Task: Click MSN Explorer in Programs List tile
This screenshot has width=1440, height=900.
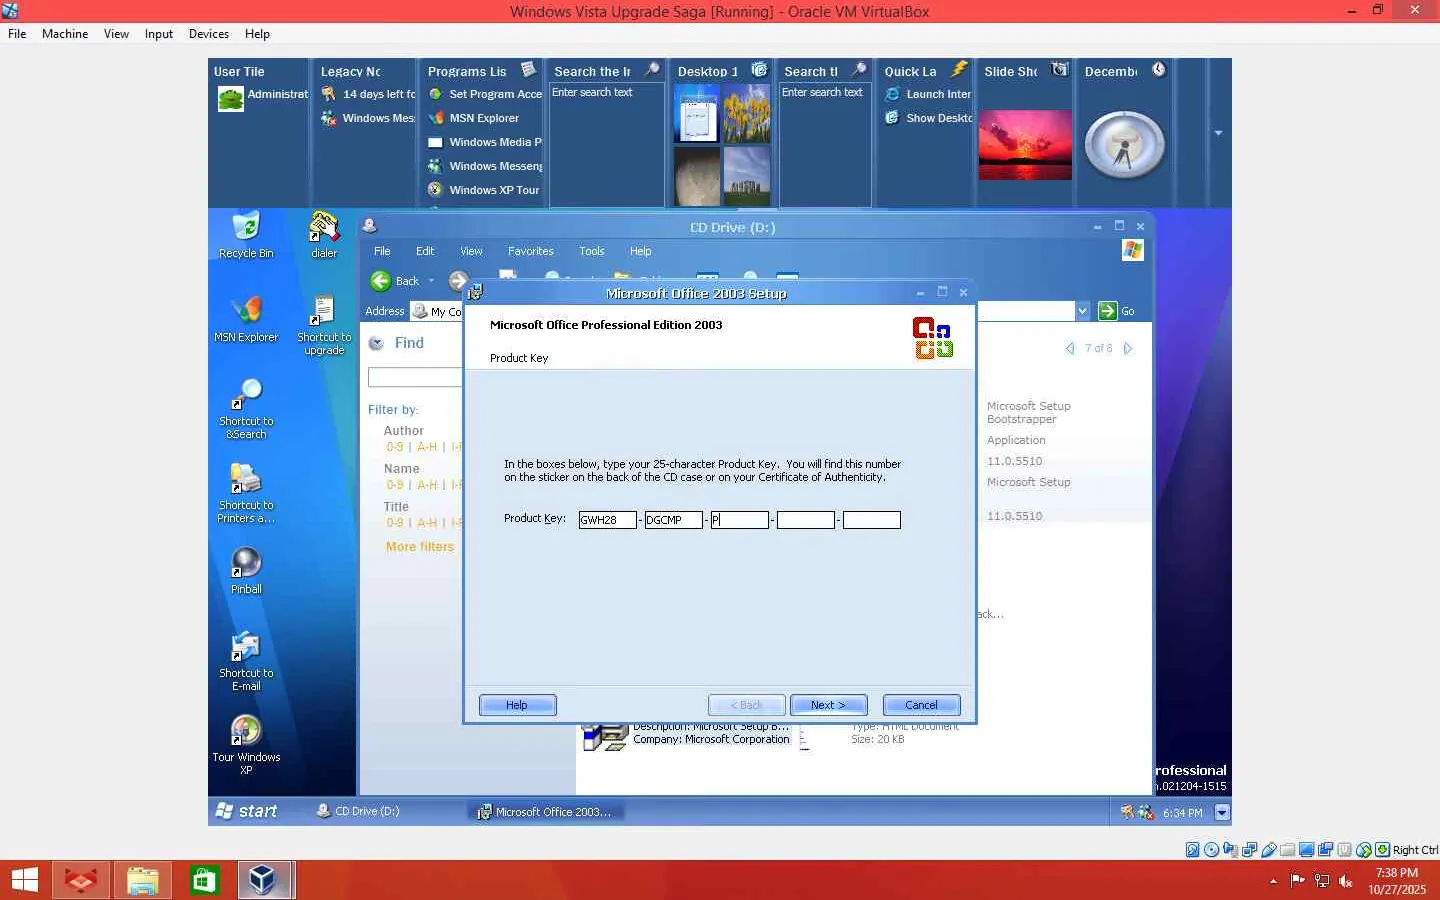Action: tap(484, 118)
